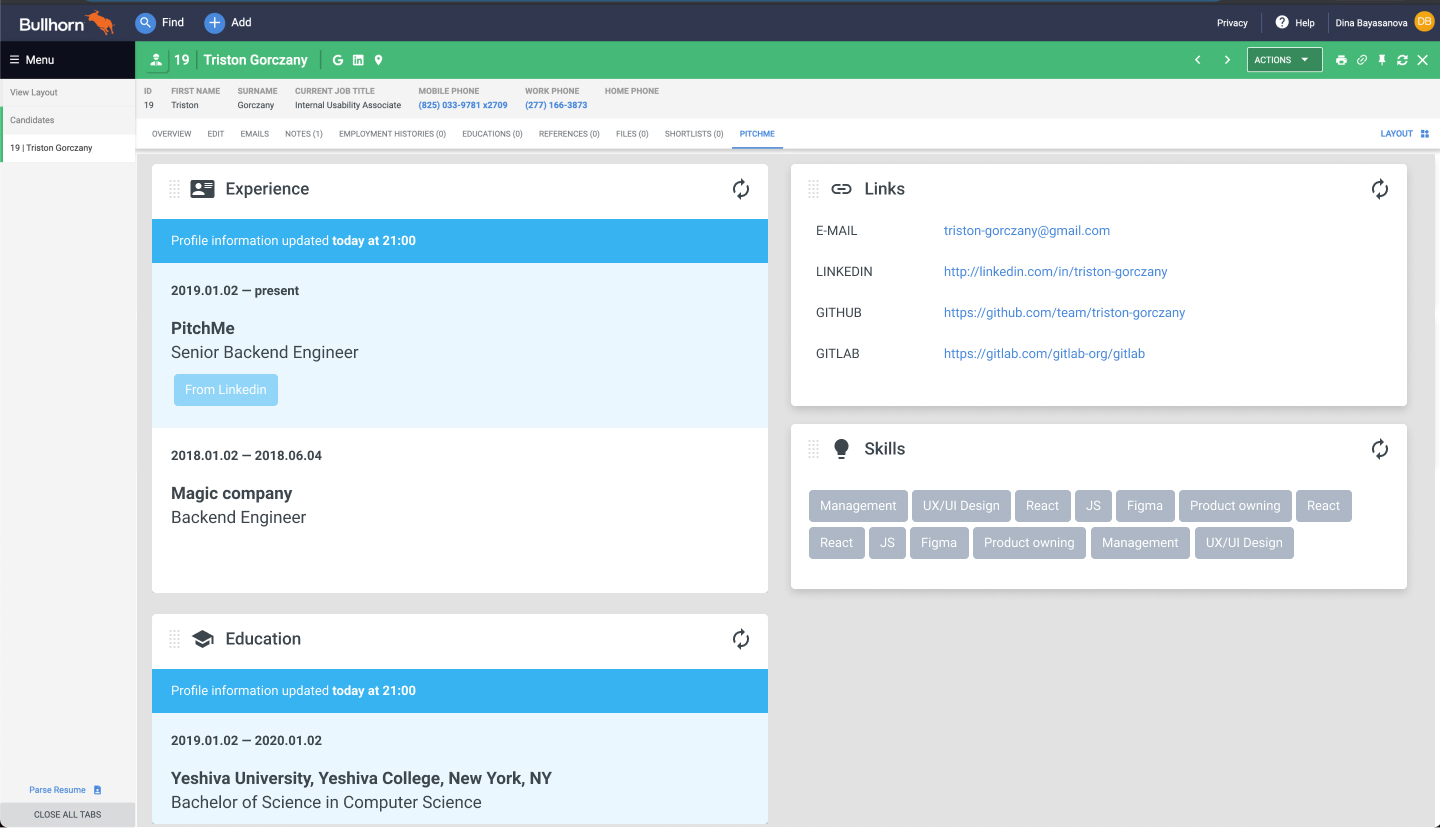This screenshot has height=828, width=1440.
Task: Open the Shortlists (0) tab
Action: 694,134
